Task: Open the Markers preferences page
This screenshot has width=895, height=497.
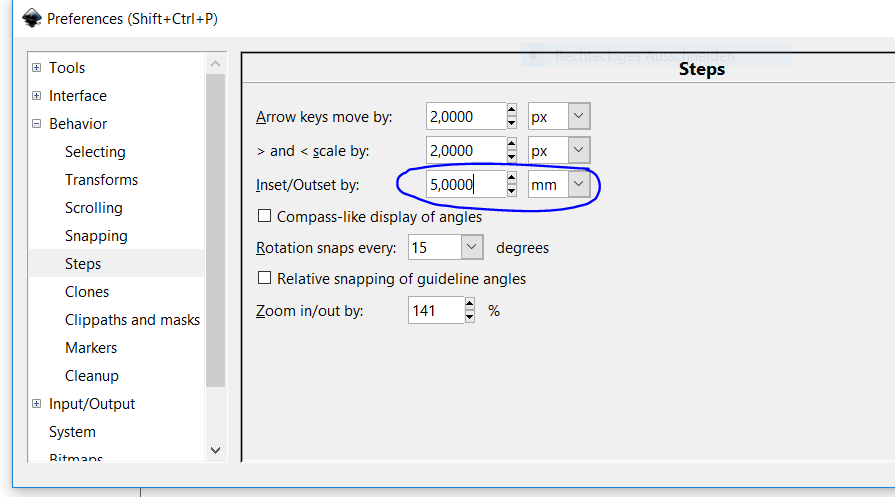Action: pos(91,347)
